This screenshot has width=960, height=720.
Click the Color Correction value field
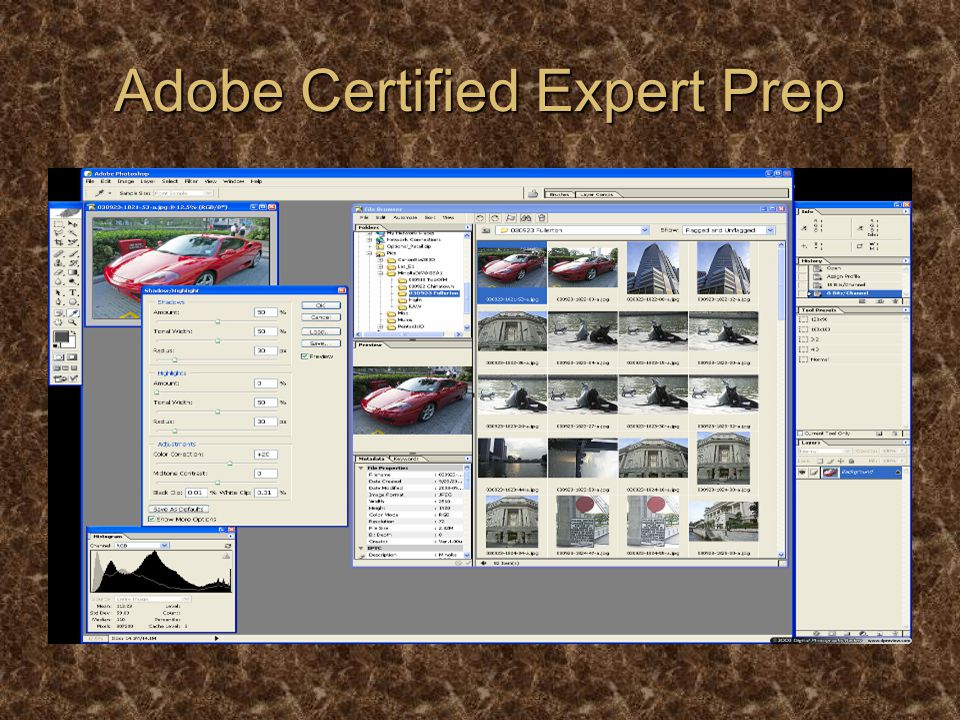pos(266,454)
